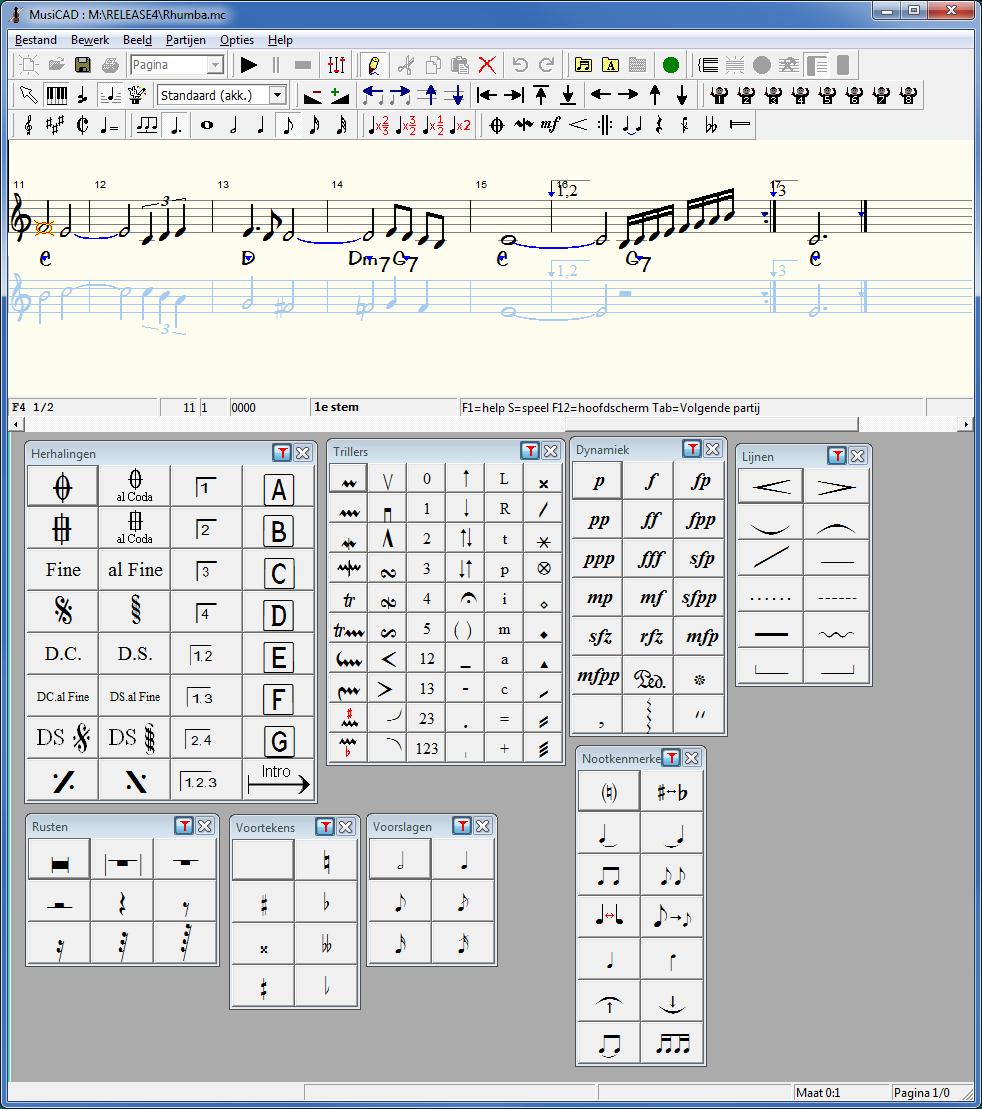Close the Nootkenmerken panel
The height and width of the screenshot is (1109, 982).
tap(692, 758)
